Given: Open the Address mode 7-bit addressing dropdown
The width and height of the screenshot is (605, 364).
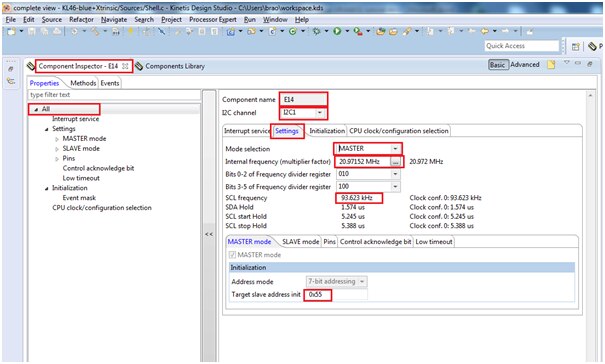Looking at the screenshot, I should tap(362, 282).
